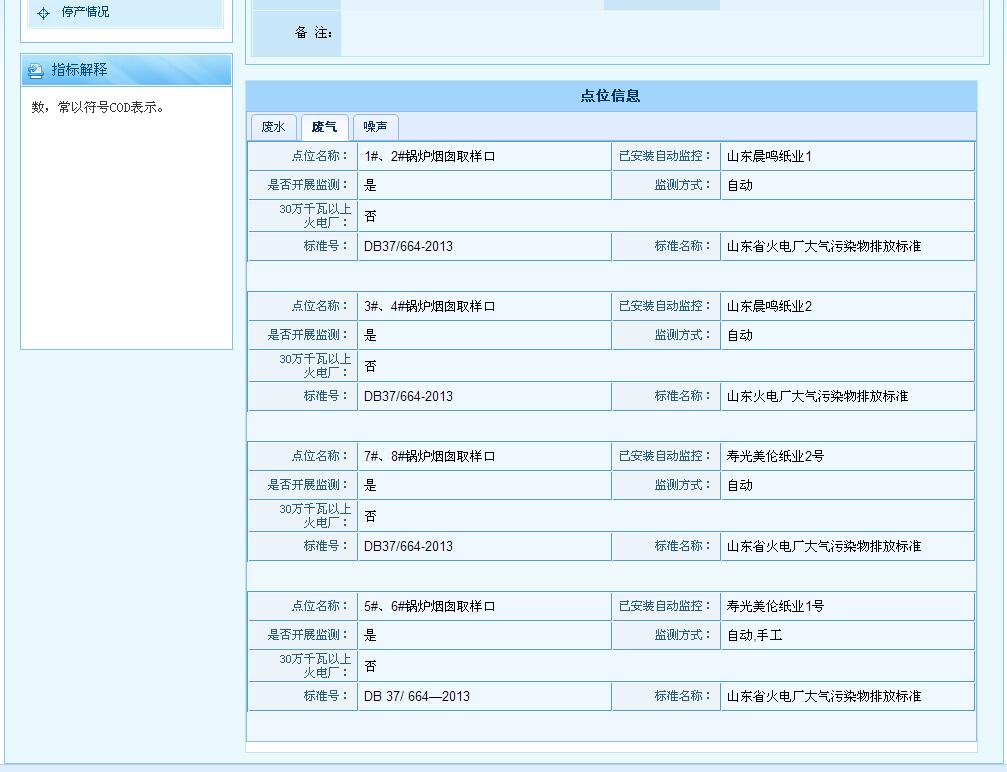Switch to the 废水 tab

pos(272,127)
